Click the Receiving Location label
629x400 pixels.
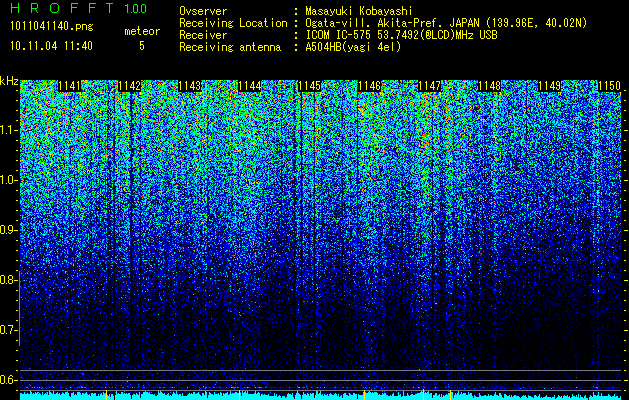233,23
